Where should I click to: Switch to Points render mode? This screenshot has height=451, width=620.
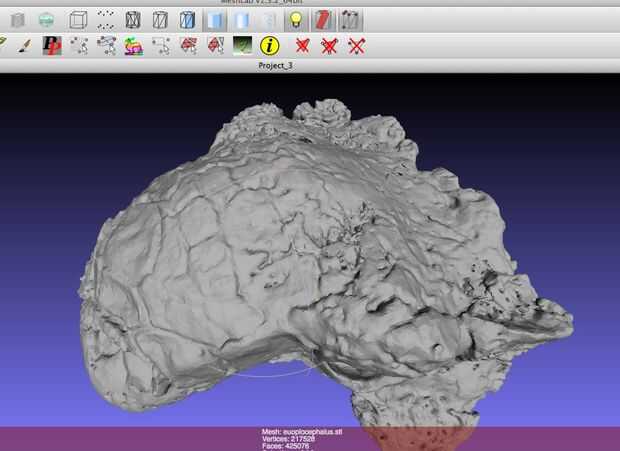click(106, 20)
